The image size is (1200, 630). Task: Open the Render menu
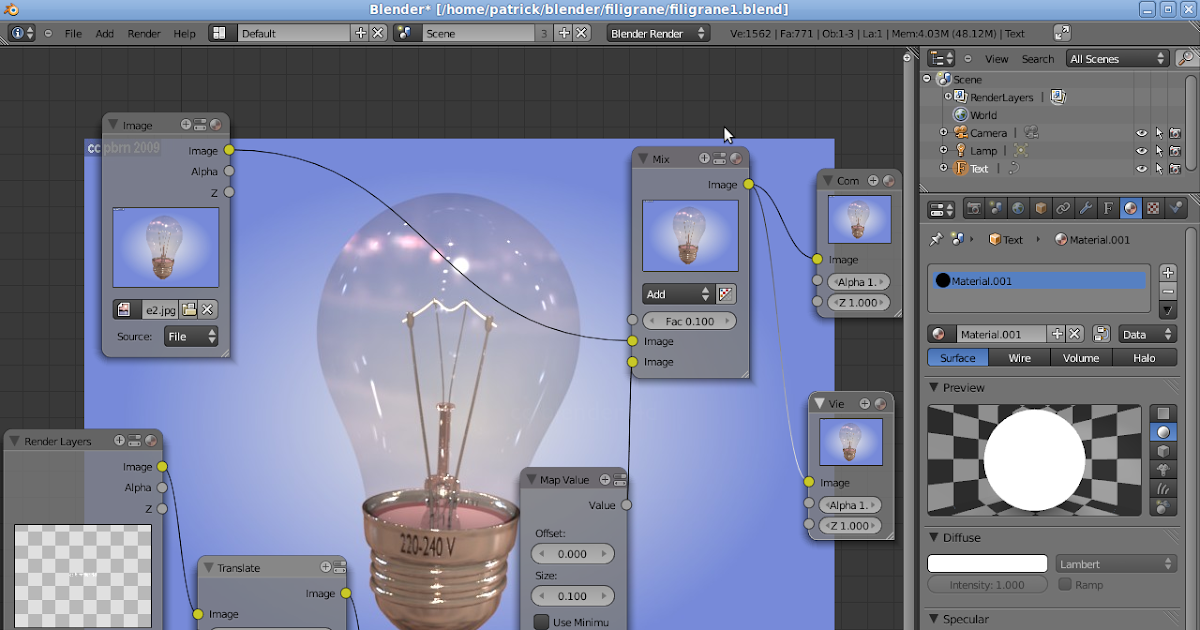144,33
